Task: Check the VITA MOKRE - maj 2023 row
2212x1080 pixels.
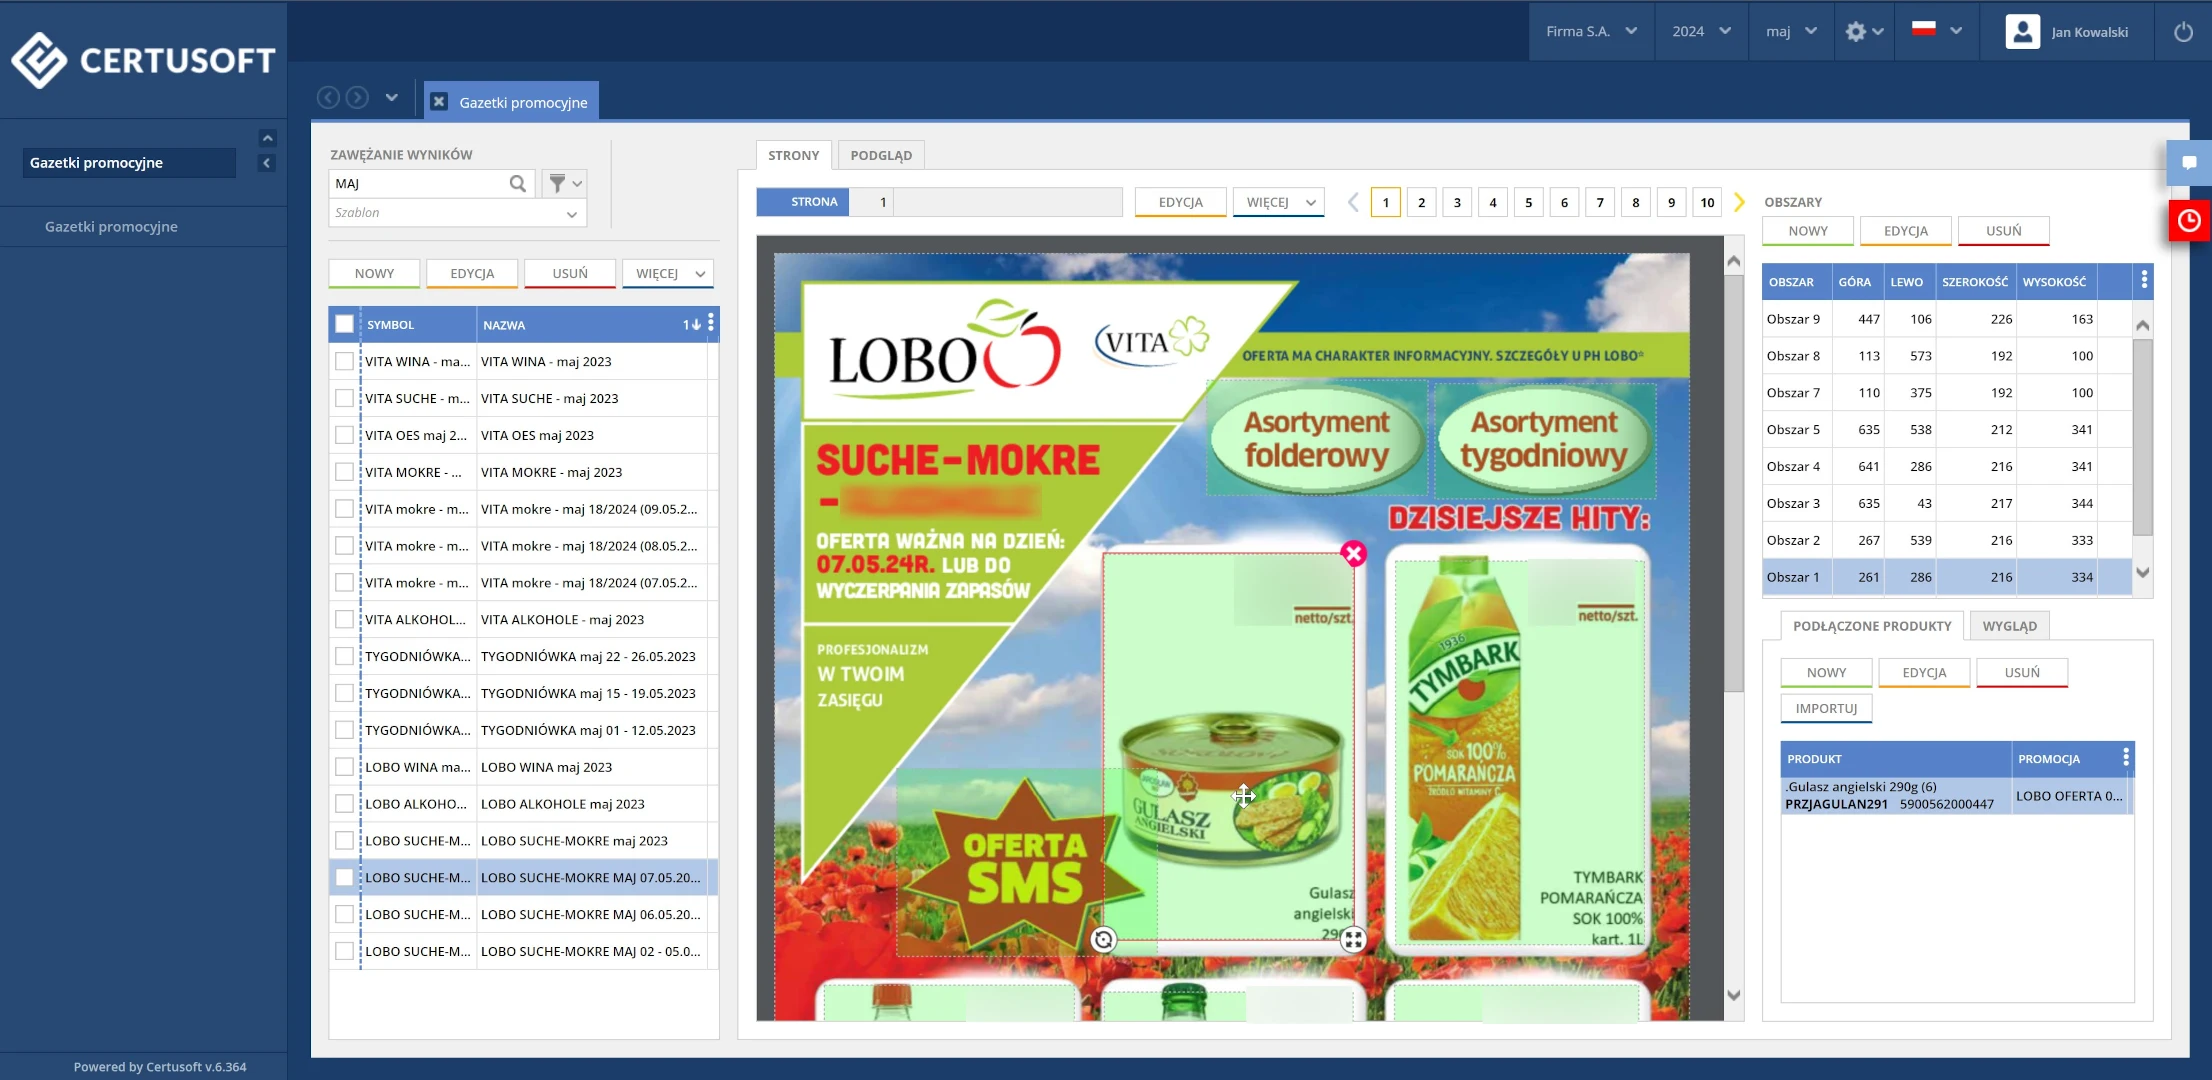Action: [x=344, y=472]
